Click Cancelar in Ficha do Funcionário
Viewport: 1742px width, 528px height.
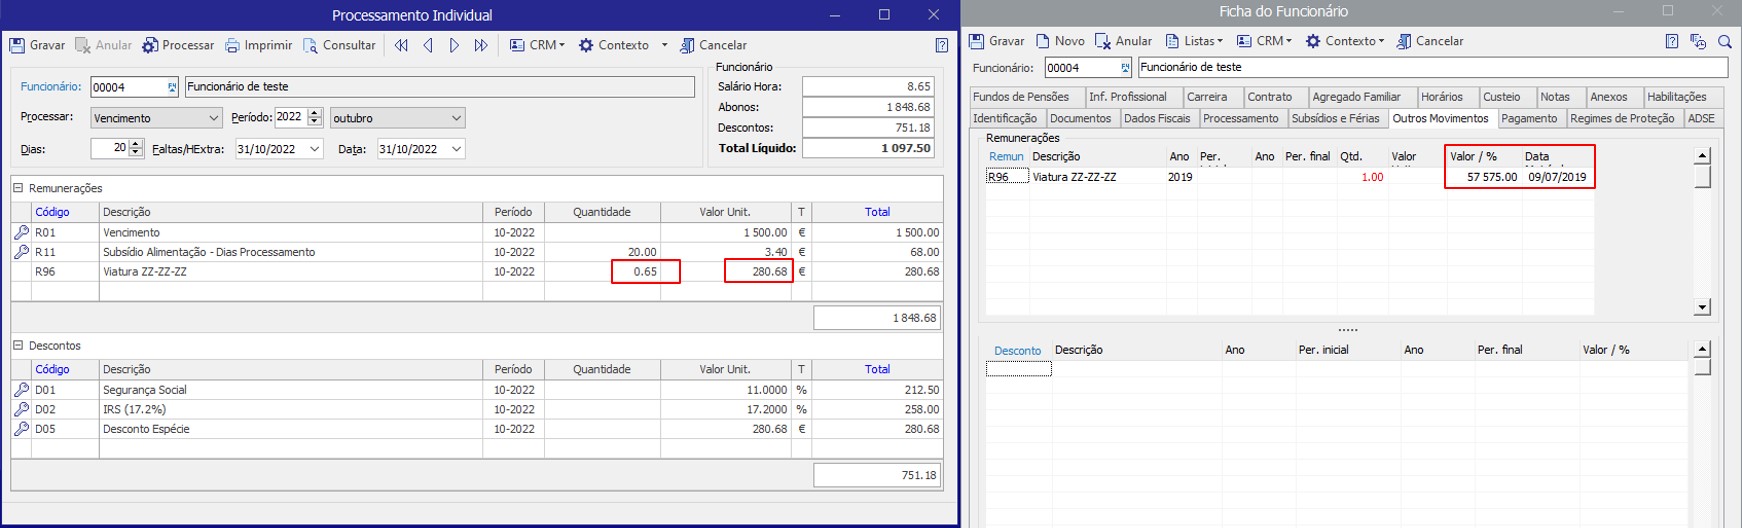(x=1430, y=41)
